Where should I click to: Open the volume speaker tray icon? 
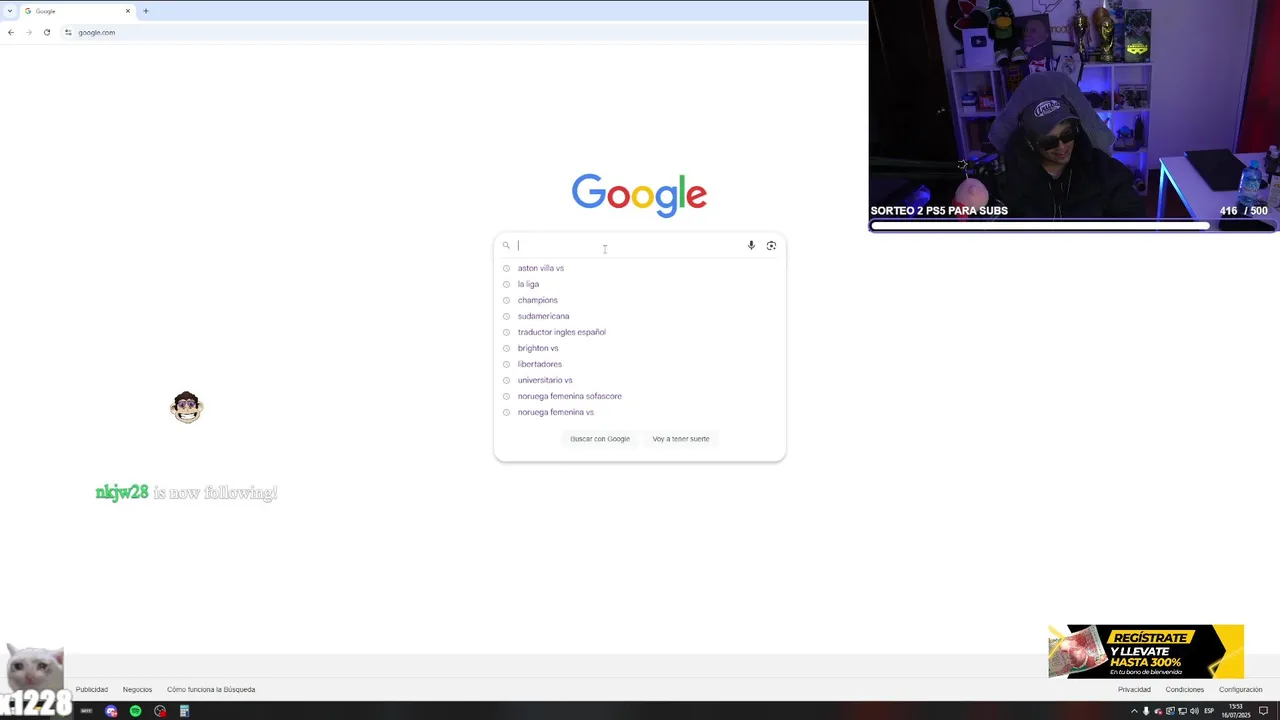[1194, 711]
